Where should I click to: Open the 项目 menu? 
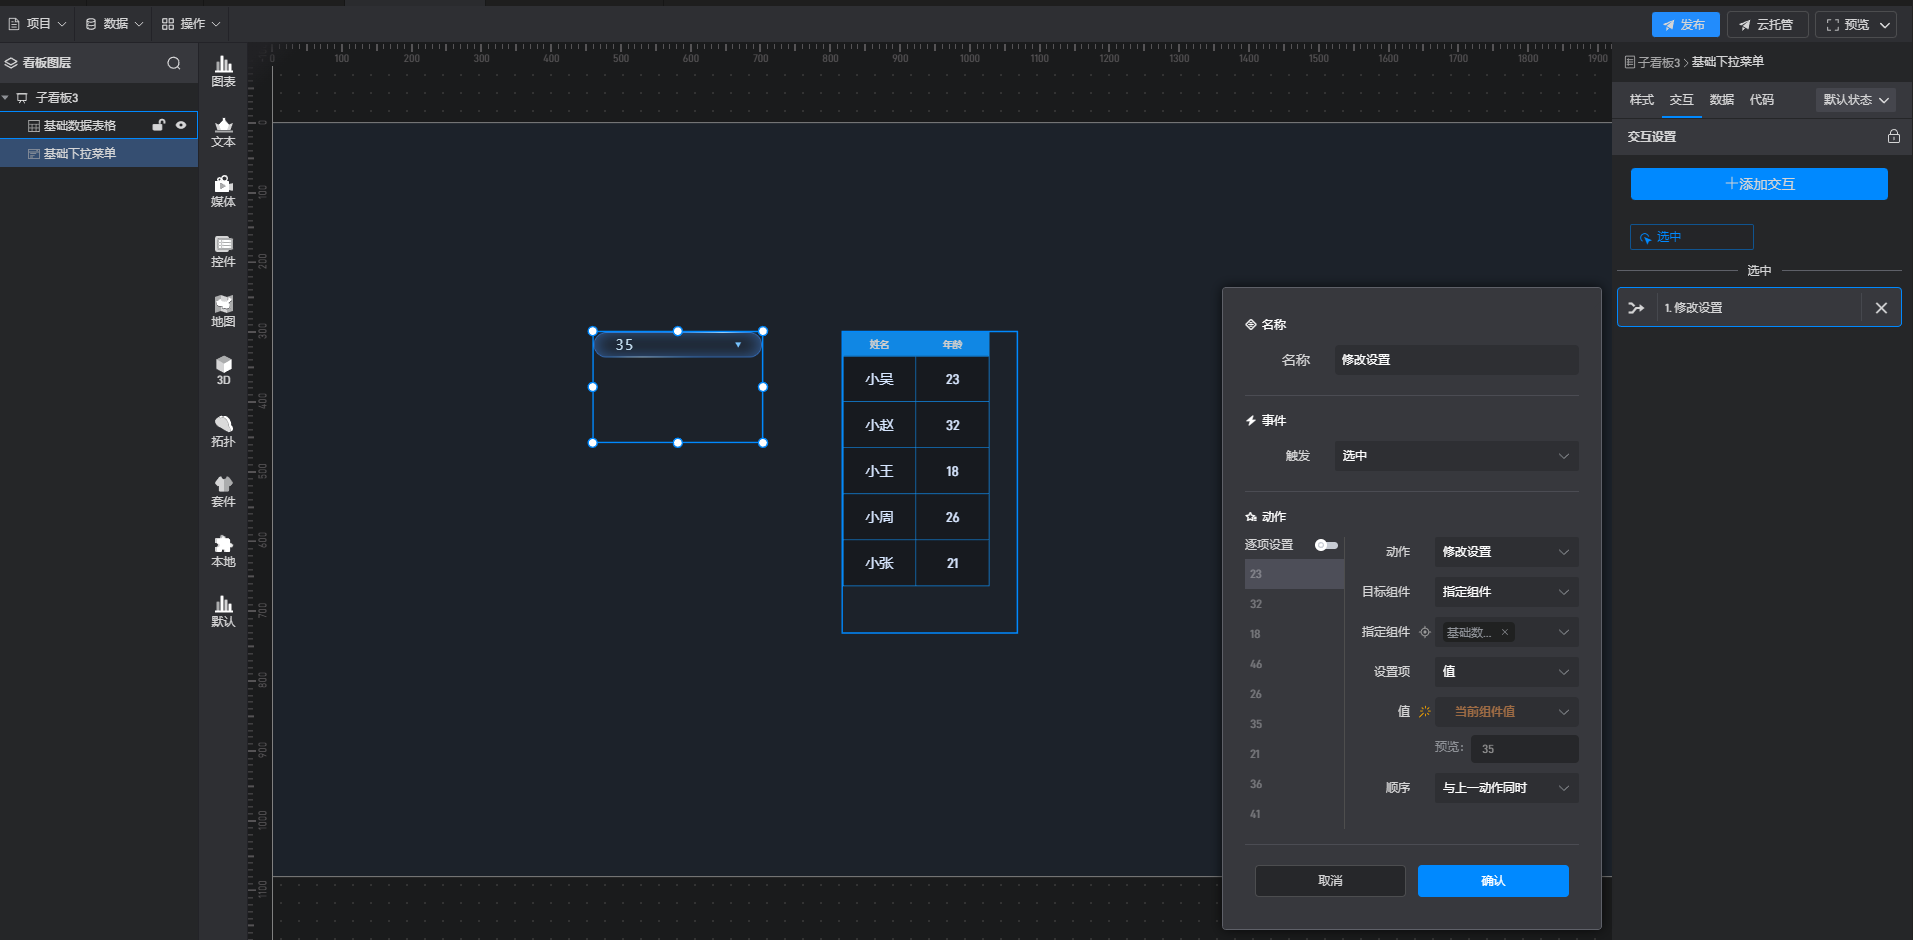point(38,24)
